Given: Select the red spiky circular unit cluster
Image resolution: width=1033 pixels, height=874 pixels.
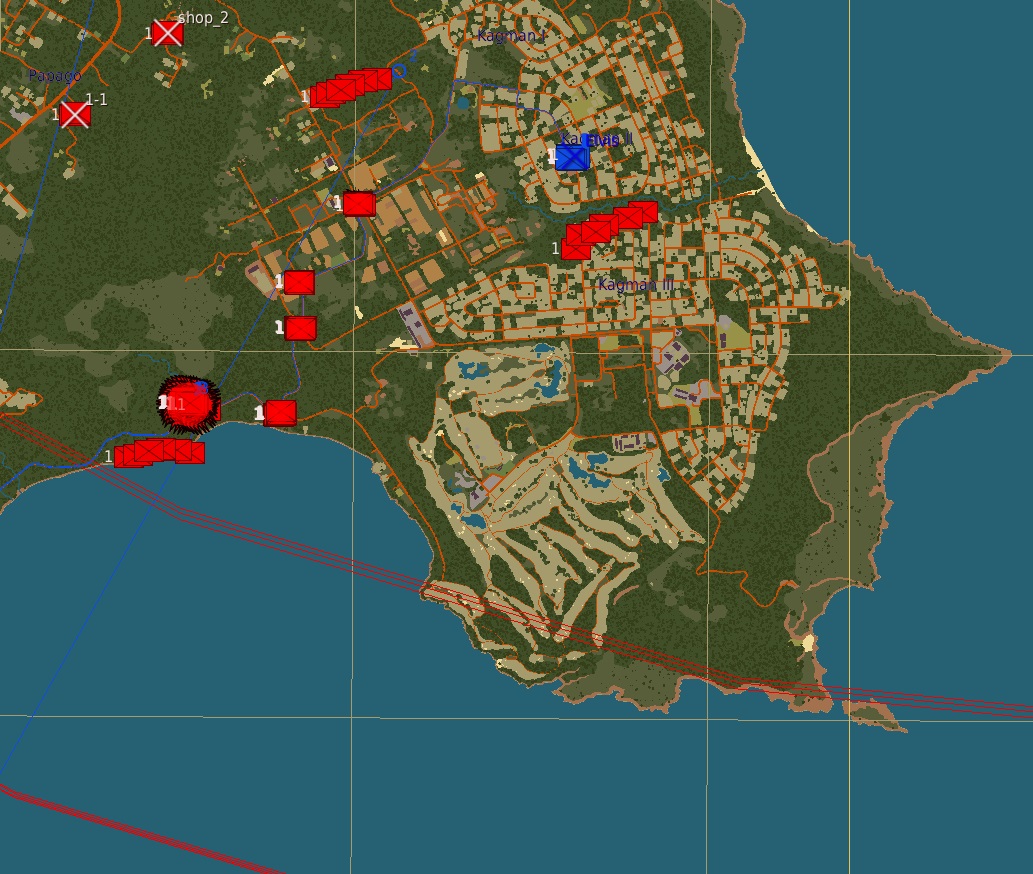Looking at the screenshot, I should point(188,403).
